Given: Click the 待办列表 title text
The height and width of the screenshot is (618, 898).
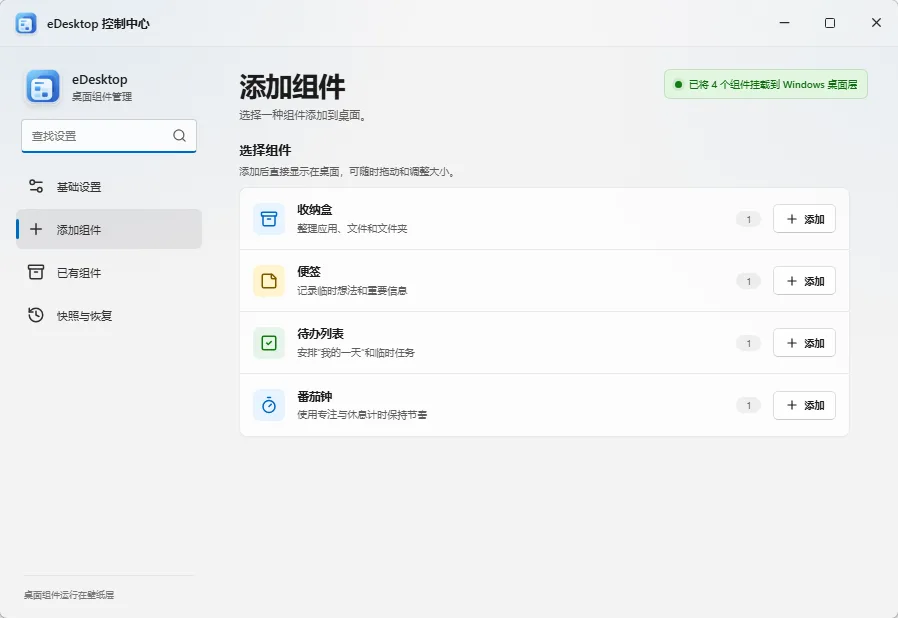Looking at the screenshot, I should tap(320, 333).
